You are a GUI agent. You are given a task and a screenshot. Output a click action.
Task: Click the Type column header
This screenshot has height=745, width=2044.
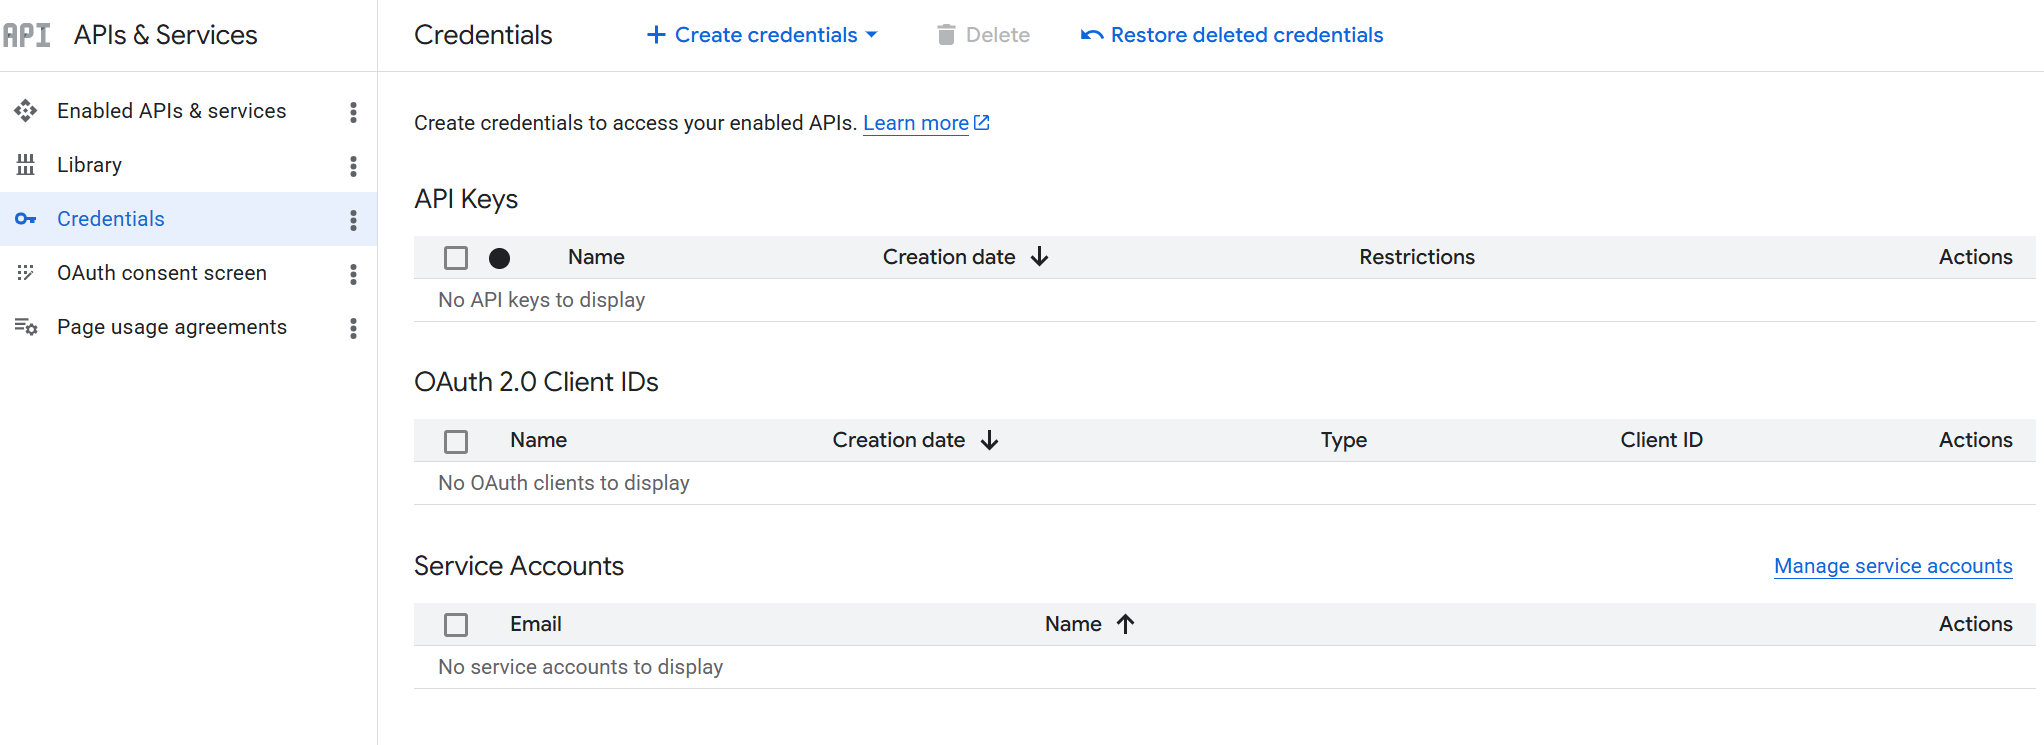point(1344,440)
